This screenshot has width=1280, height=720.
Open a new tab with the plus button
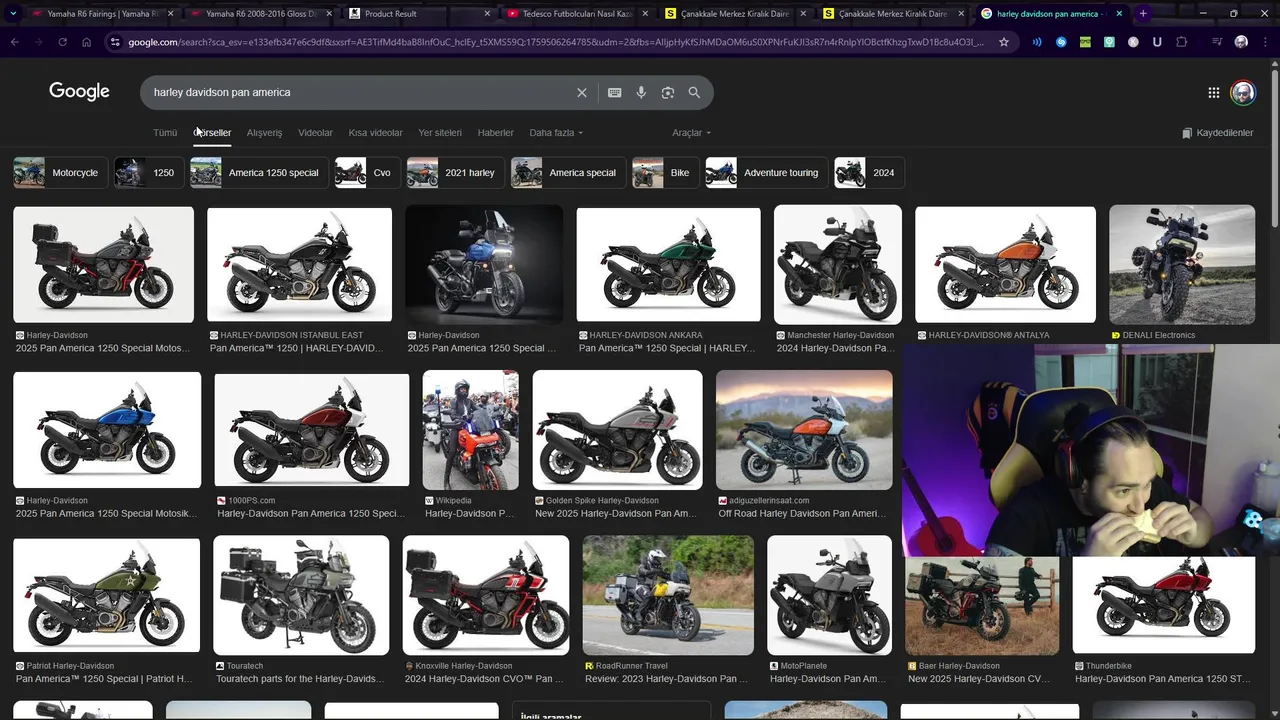(1143, 14)
